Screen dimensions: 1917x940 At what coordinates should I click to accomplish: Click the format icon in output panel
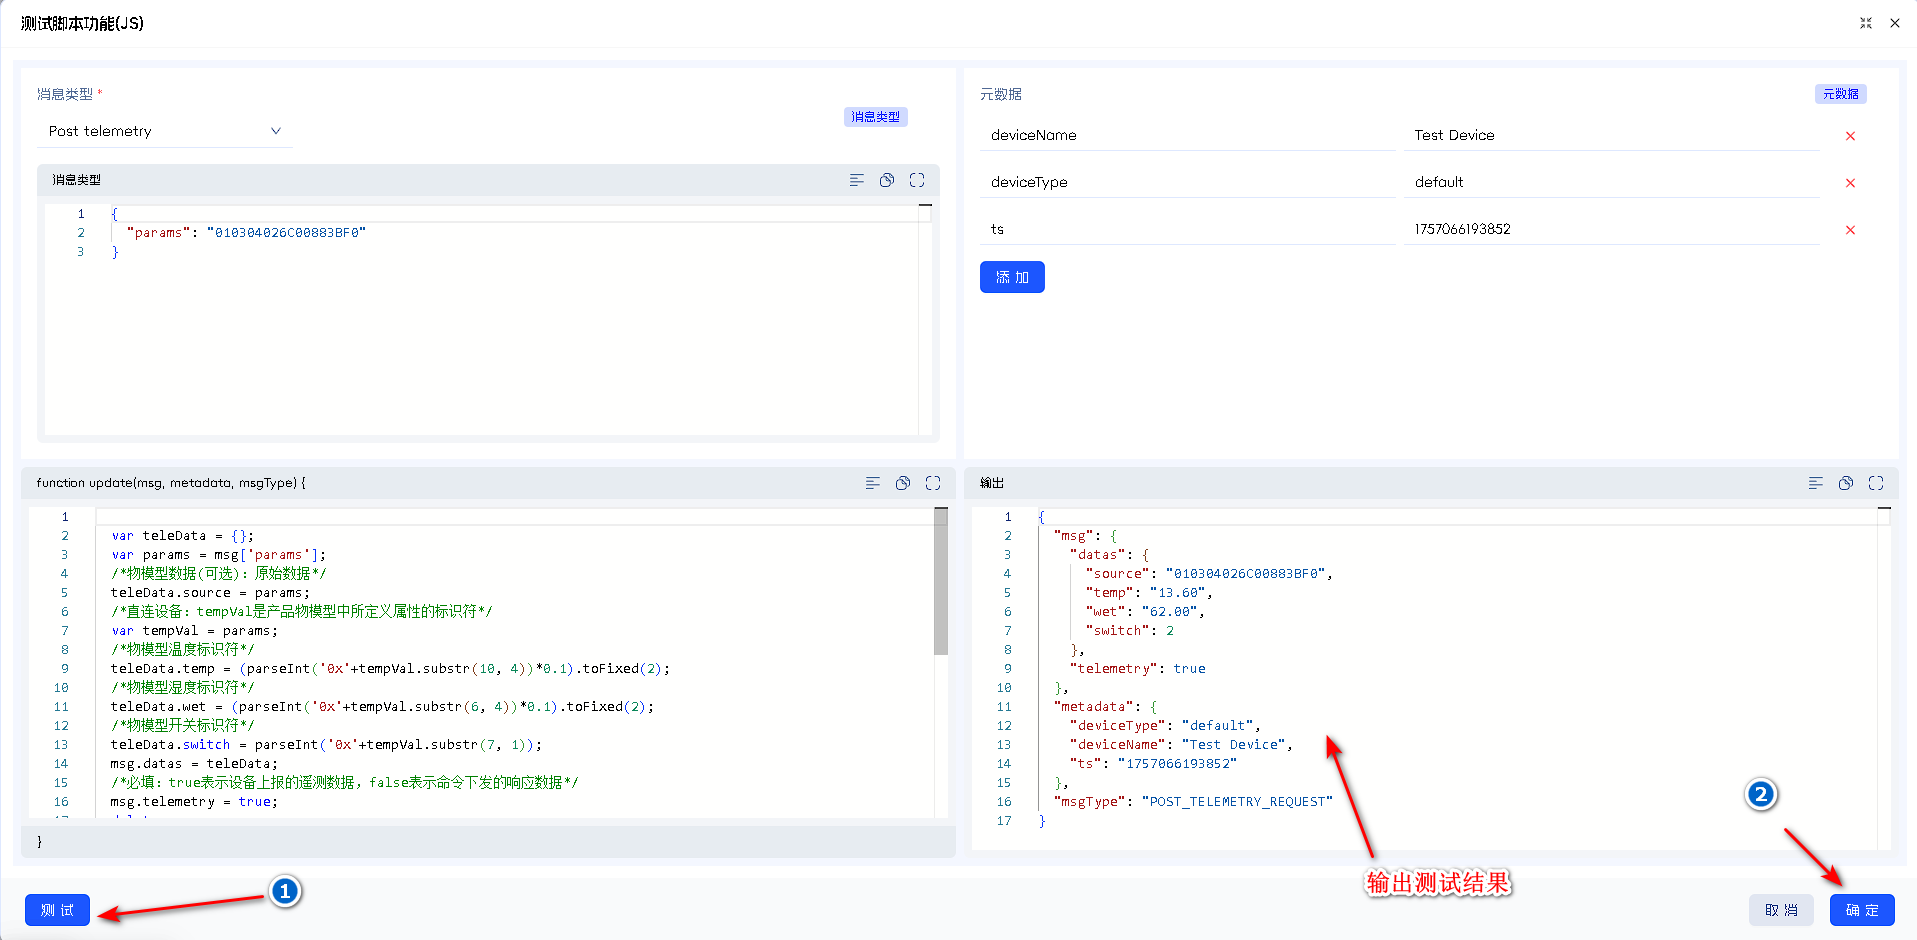[x=1815, y=483]
